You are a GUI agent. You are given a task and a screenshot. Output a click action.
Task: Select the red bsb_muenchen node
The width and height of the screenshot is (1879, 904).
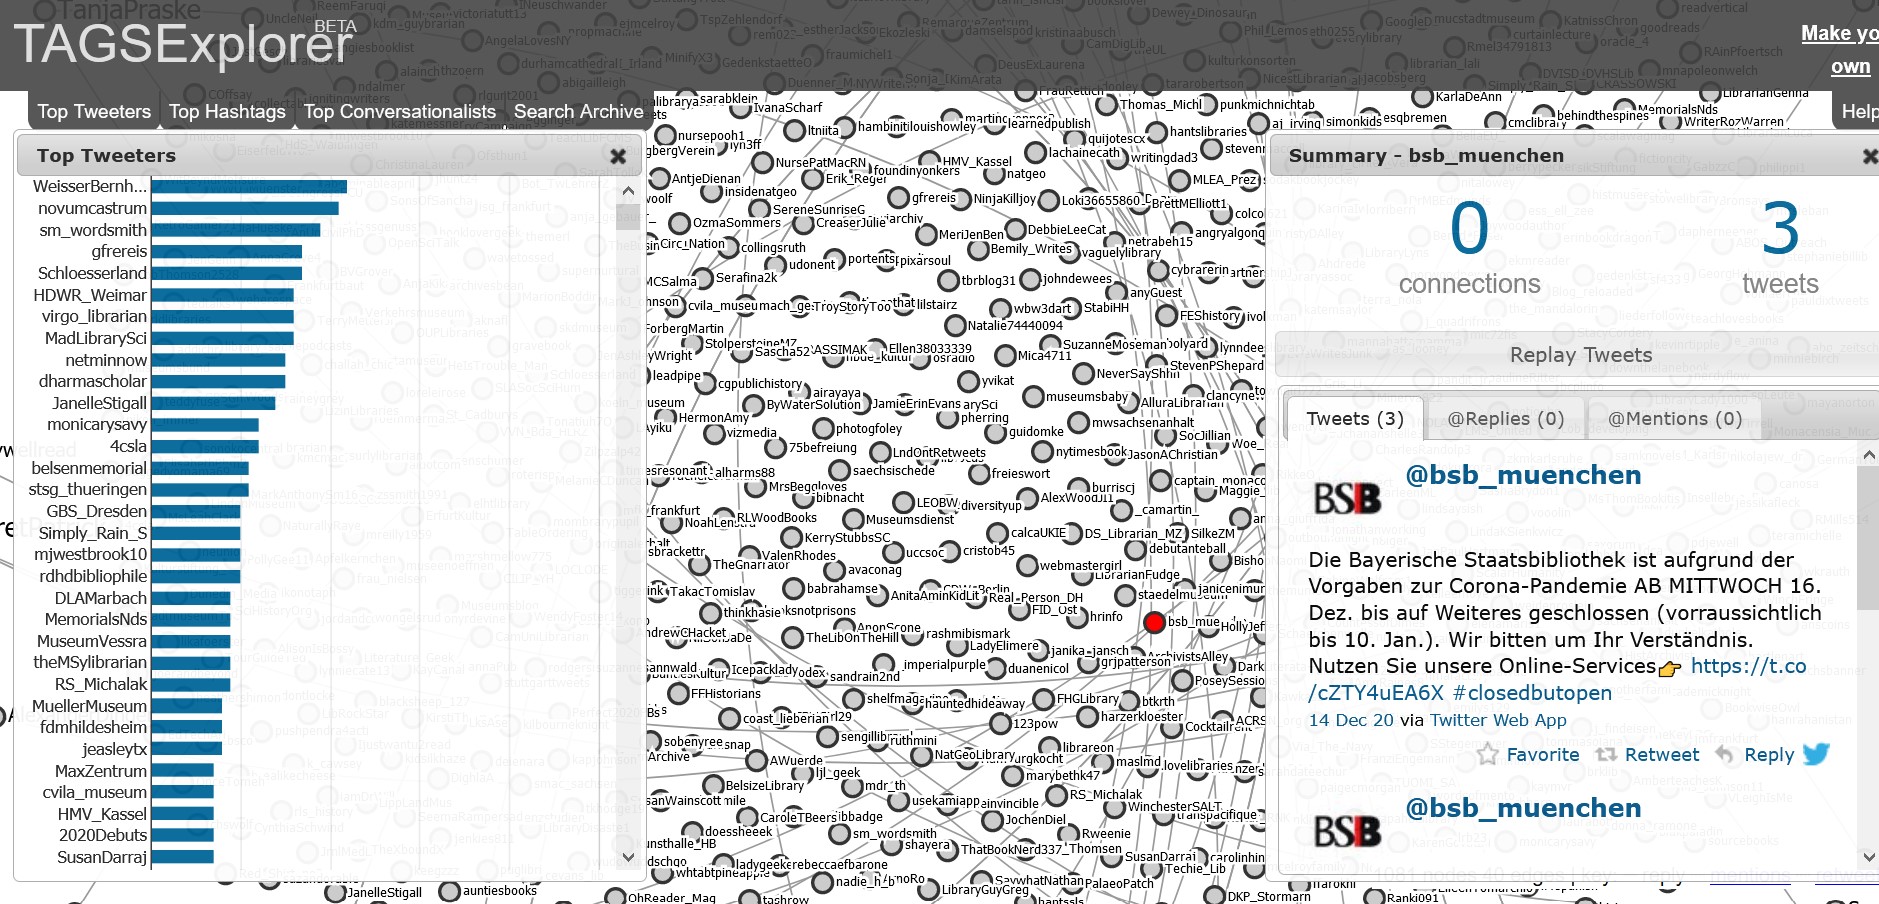click(1154, 623)
